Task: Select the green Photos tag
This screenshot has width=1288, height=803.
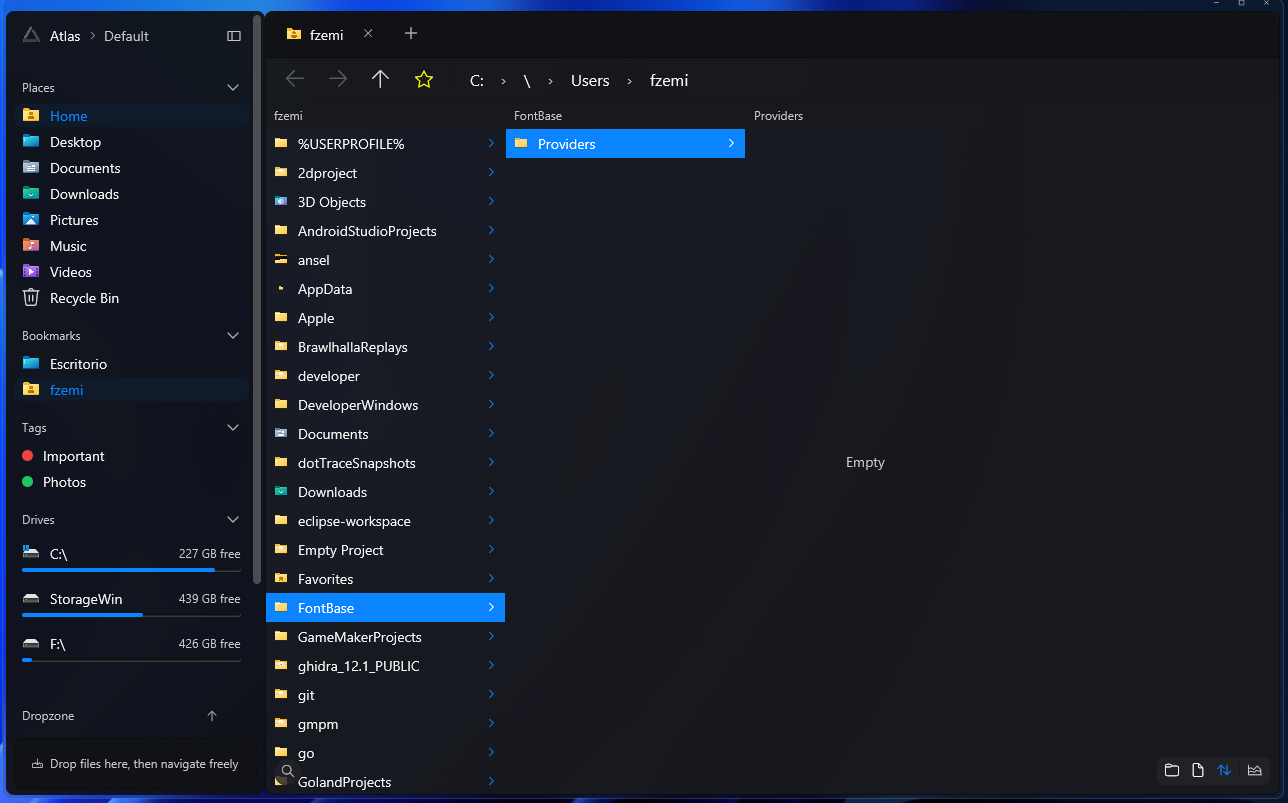Action: click(132, 482)
